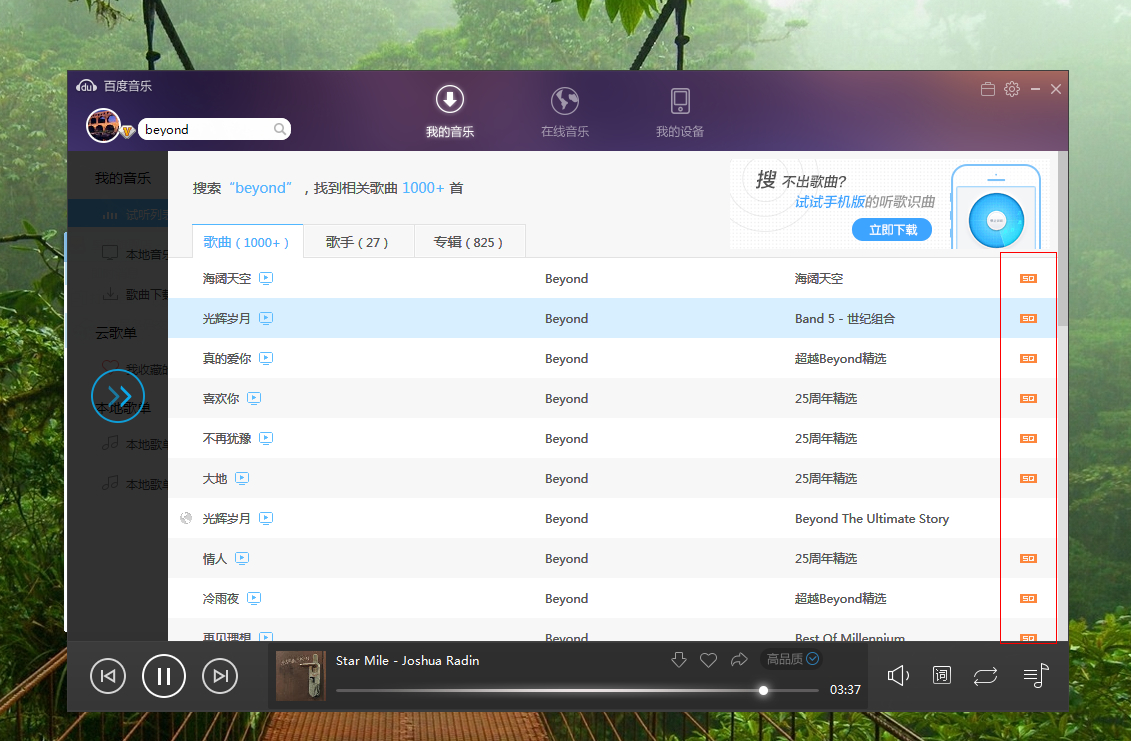Screen dimensions: 1131x741
Task: Share the current playing song
Action: [x=739, y=659]
